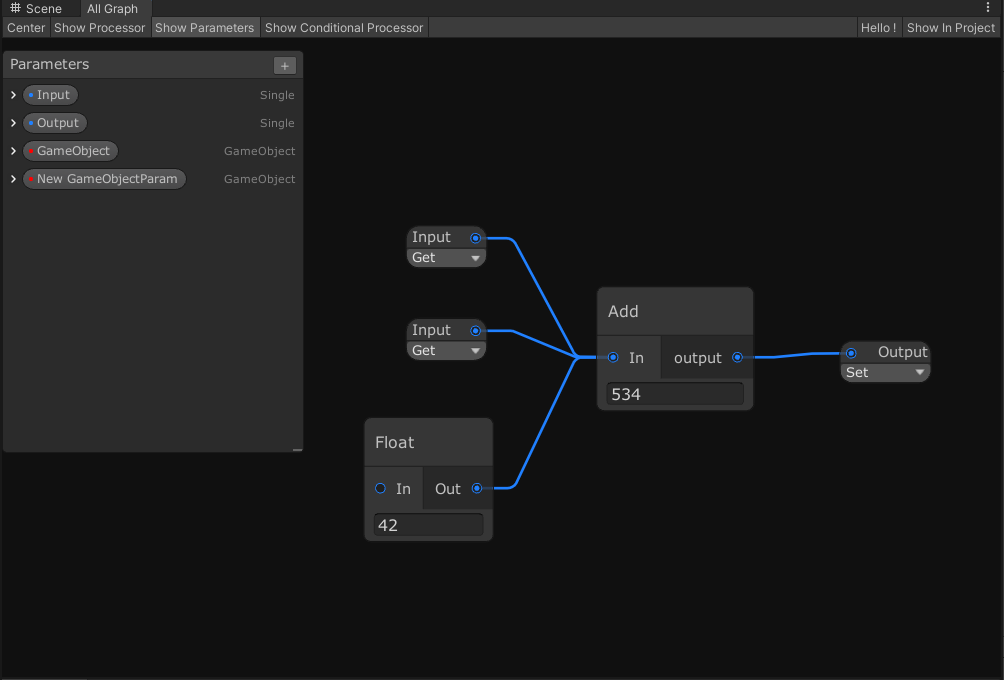Viewport: 1004px width, 680px height.
Task: Expand the New GameObjectParam parameter row
Action: (13, 179)
